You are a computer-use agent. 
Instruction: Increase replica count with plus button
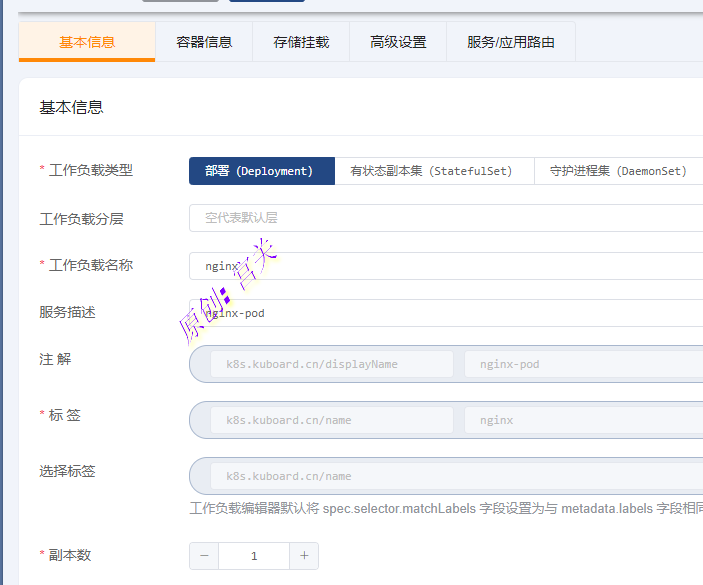click(x=304, y=556)
